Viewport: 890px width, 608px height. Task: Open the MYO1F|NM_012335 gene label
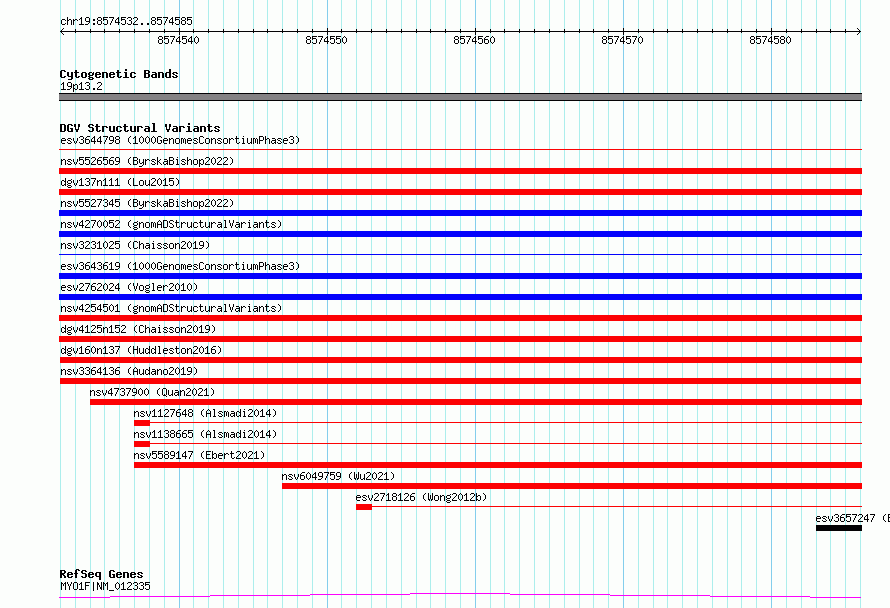(x=105, y=586)
